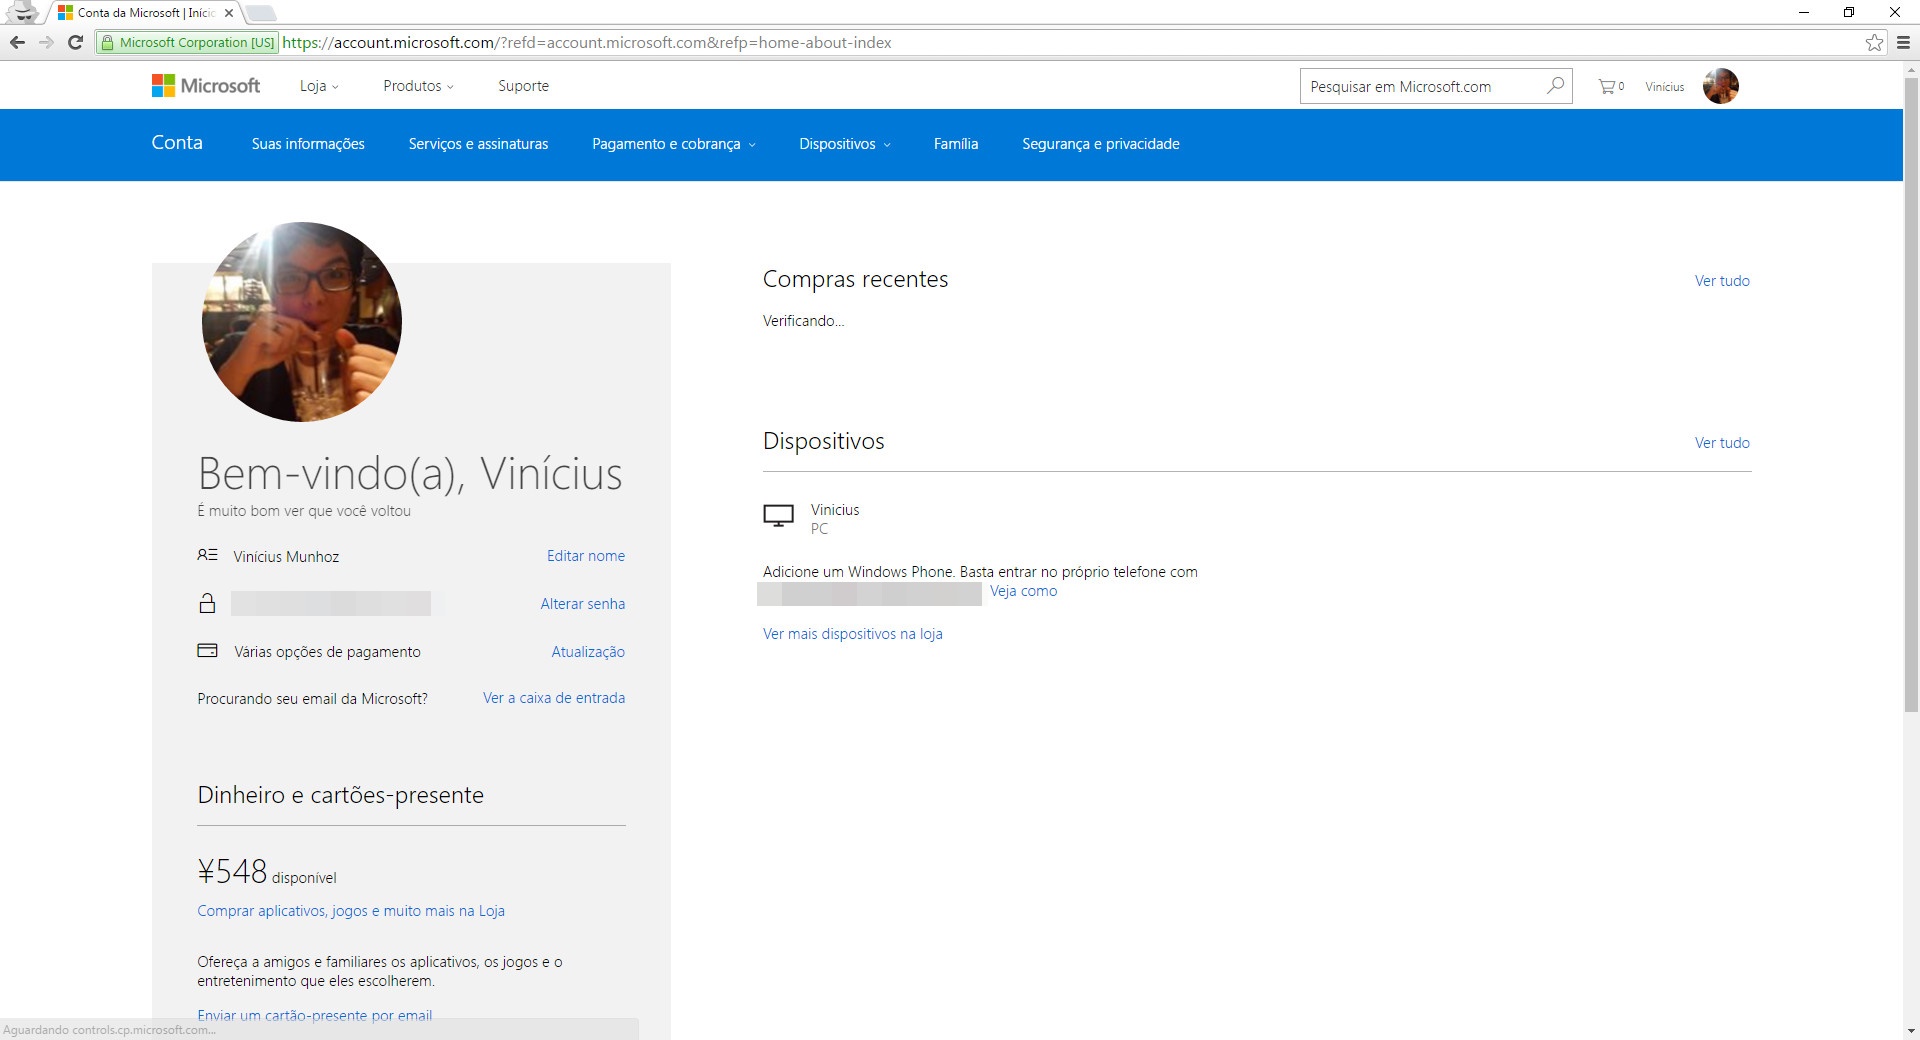Open Ver mais dispositivos na loja

[853, 634]
